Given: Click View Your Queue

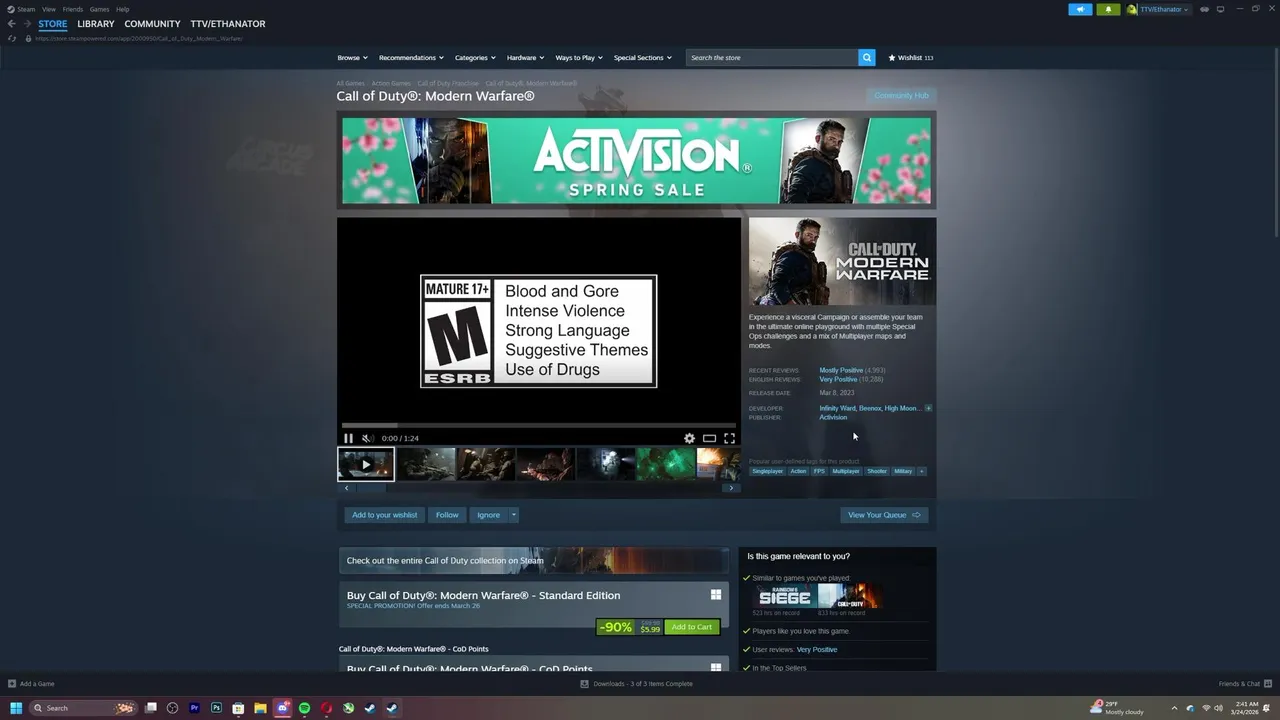Looking at the screenshot, I should click(884, 515).
